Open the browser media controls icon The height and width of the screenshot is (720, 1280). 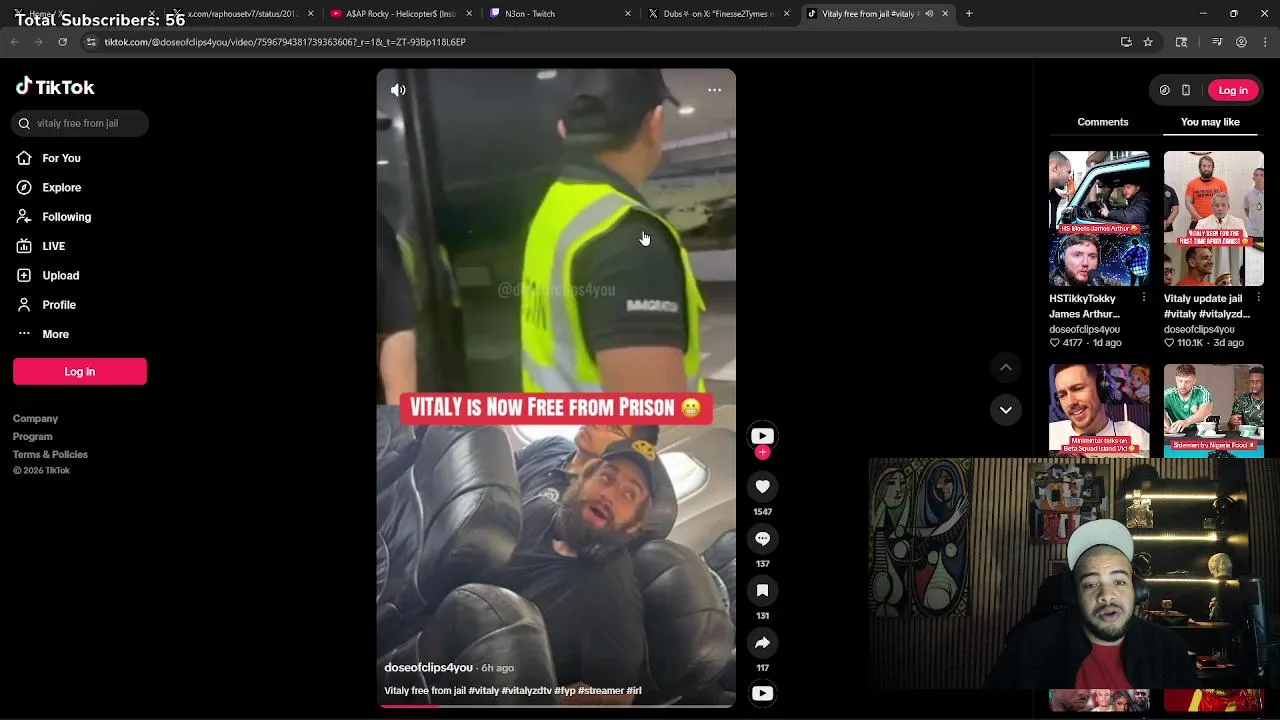coord(1217,42)
